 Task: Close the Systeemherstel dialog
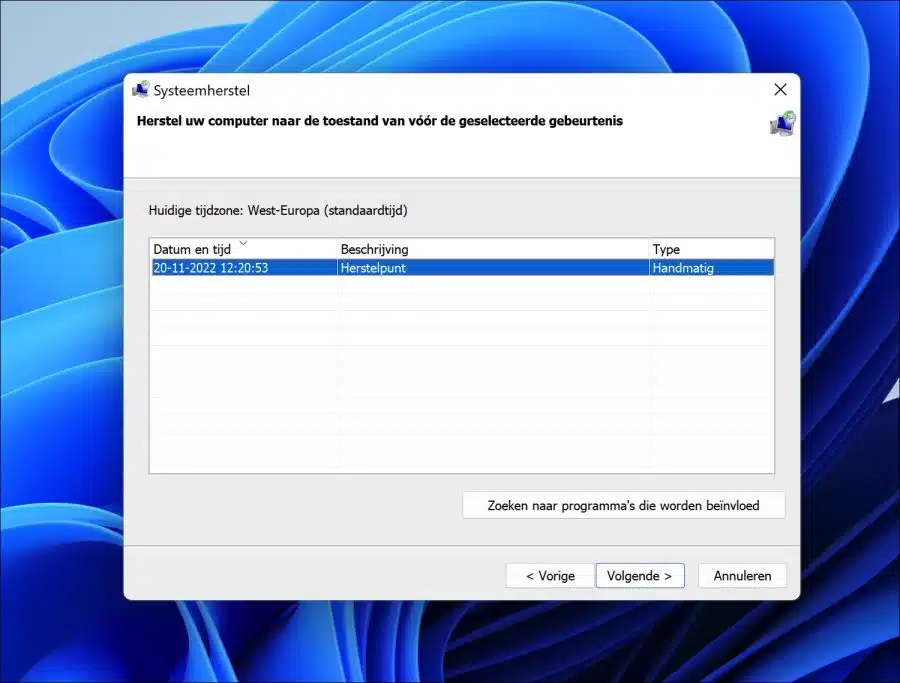pos(780,90)
